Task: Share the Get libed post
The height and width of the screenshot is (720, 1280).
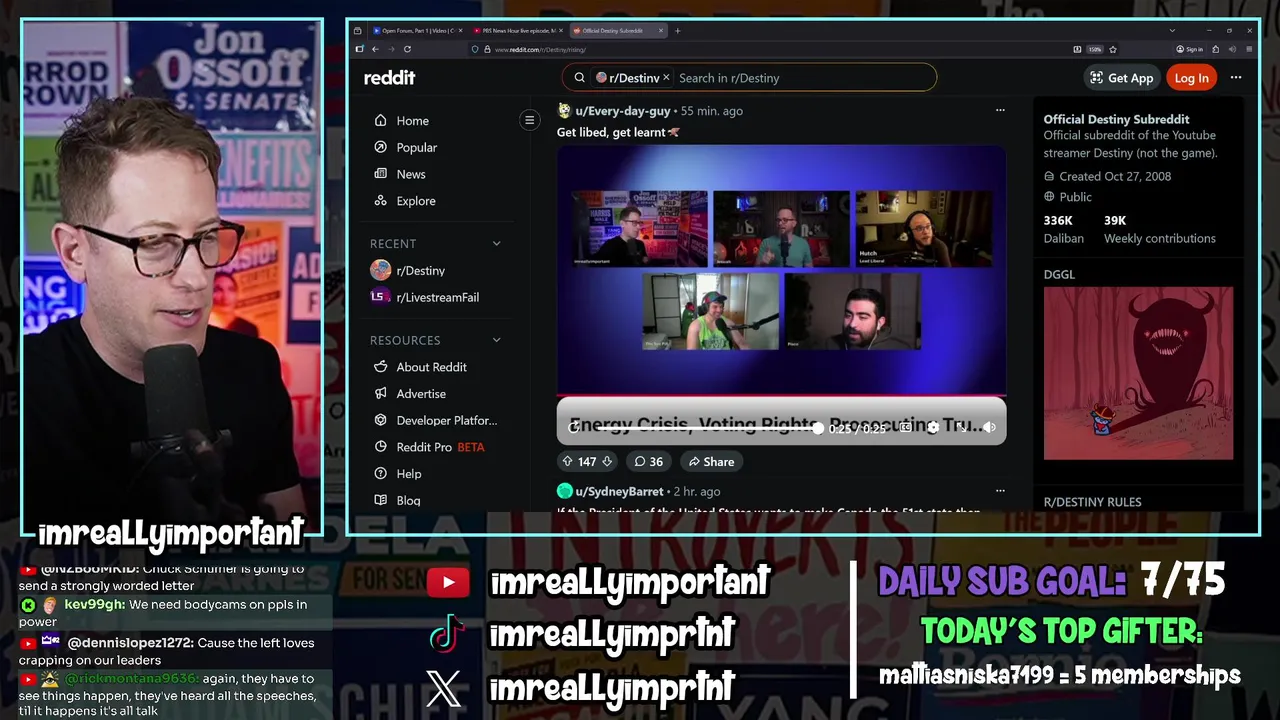Action: tap(710, 462)
